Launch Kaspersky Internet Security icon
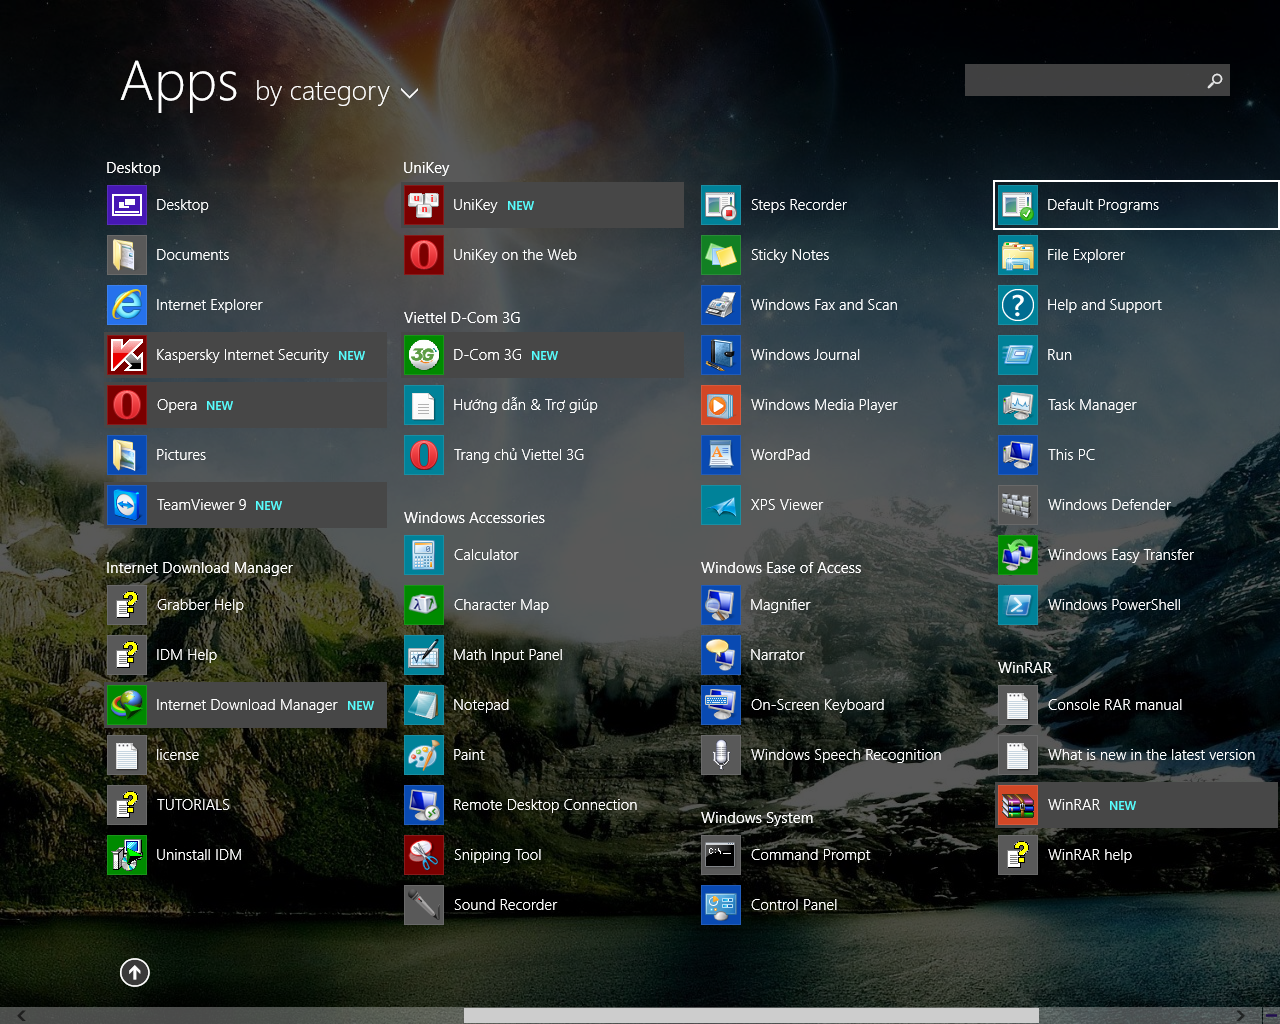This screenshot has height=1024, width=1280. [127, 355]
